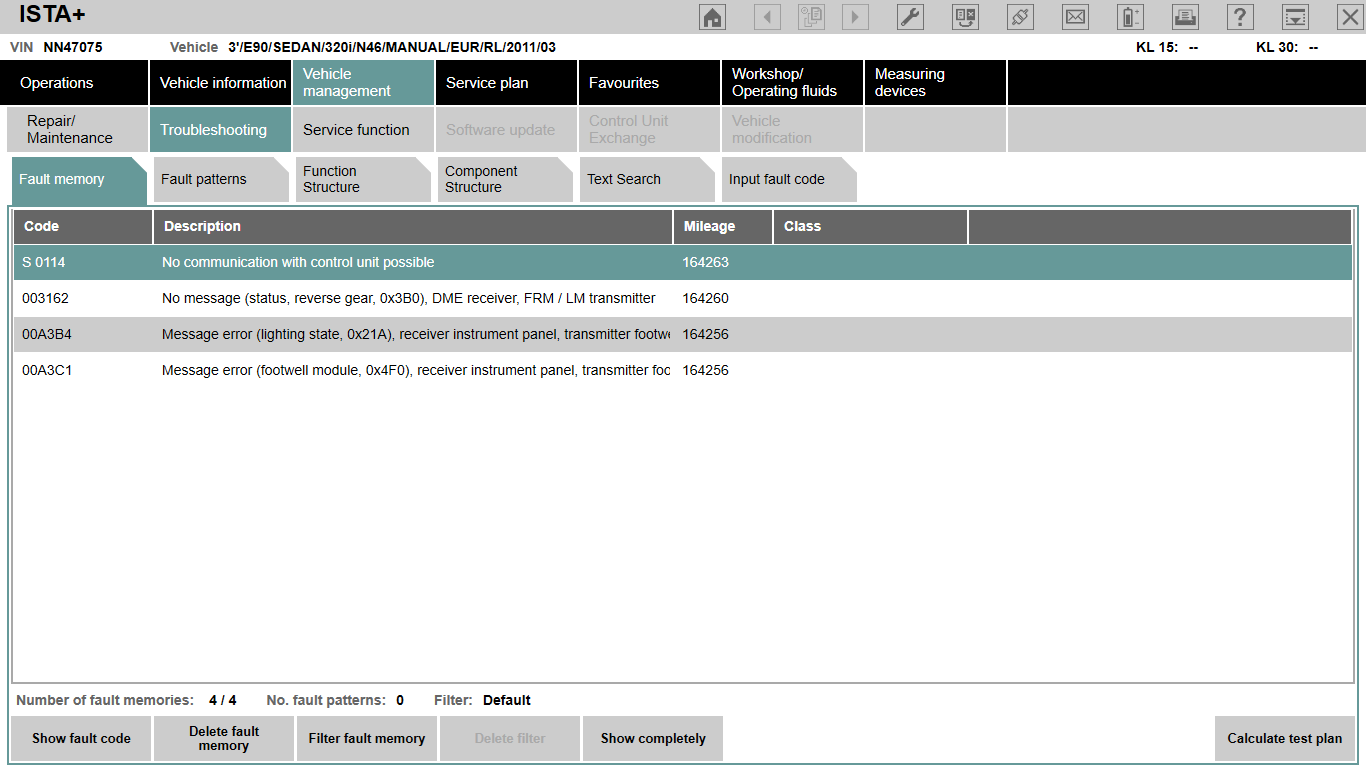Click the 'No message (status, reverse gear' description
This screenshot has width=1366, height=768.
point(409,298)
